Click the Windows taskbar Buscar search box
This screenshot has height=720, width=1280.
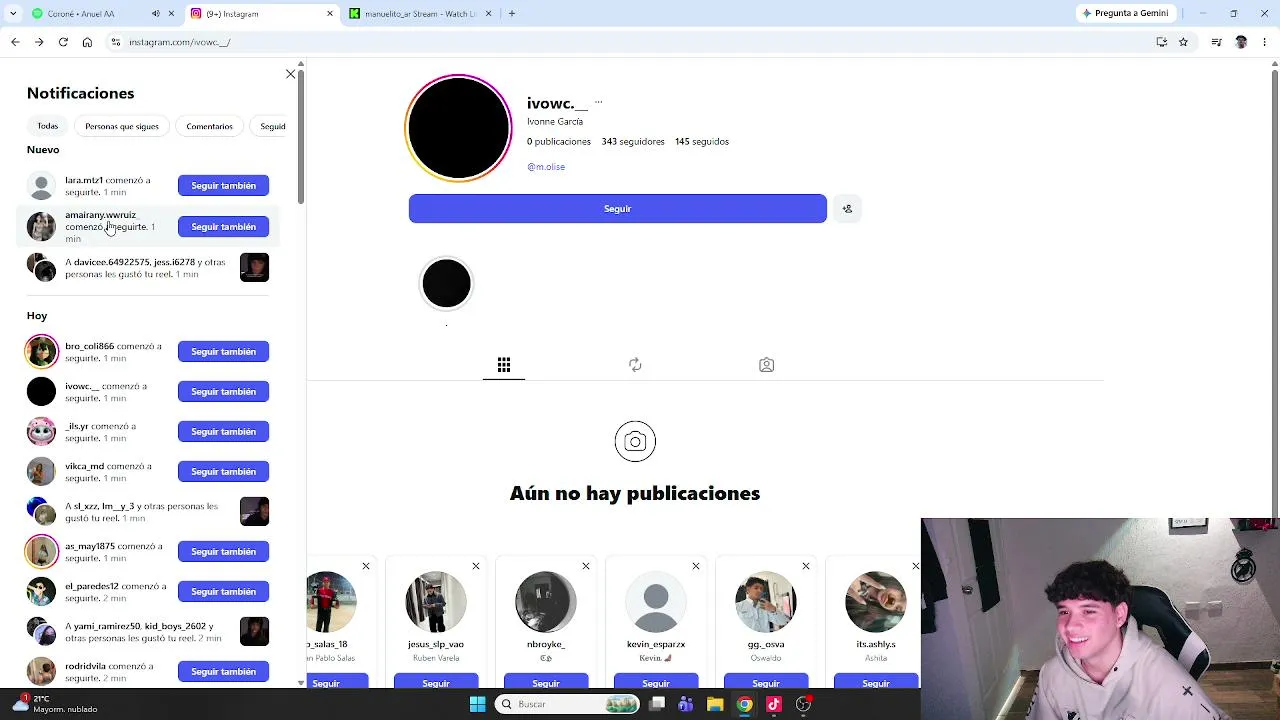point(567,704)
